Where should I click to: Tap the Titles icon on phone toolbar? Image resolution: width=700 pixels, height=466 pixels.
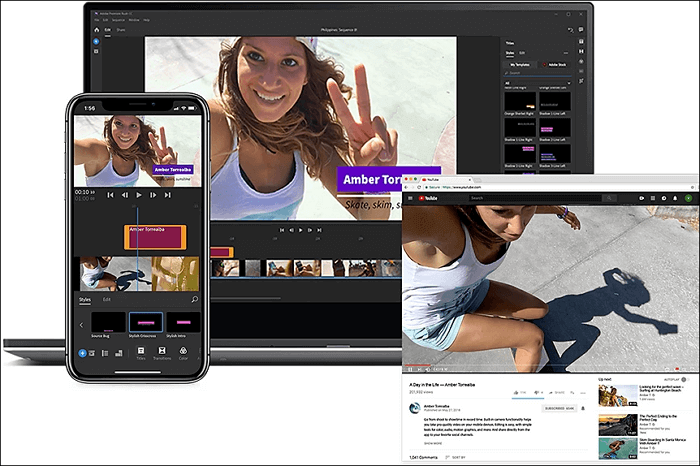140,353
